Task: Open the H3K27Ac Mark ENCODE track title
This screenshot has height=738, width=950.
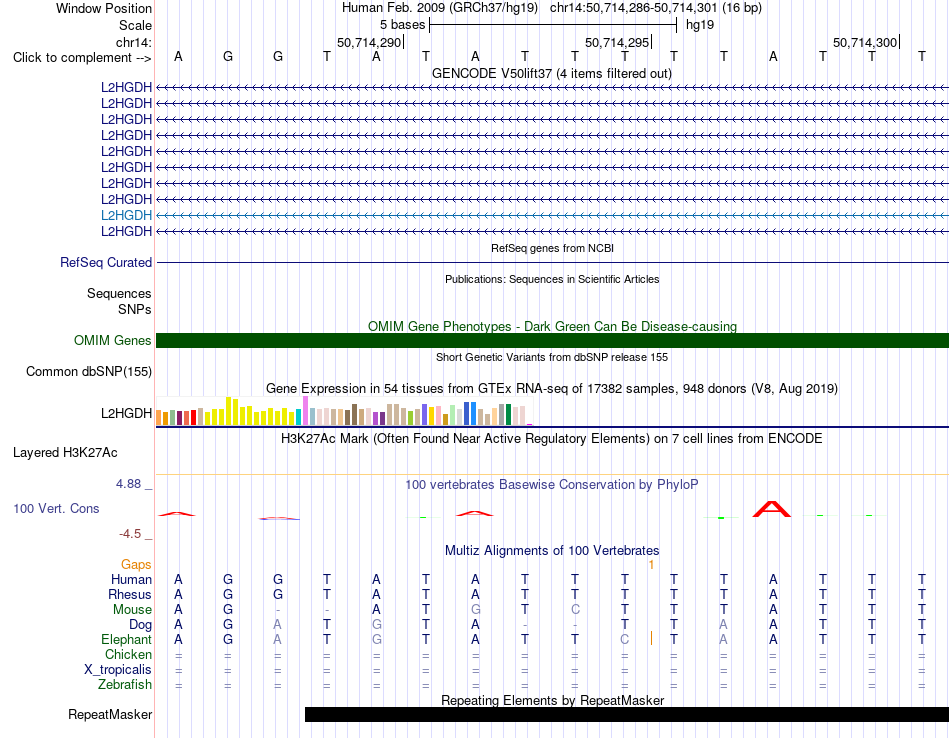Action: [552, 439]
